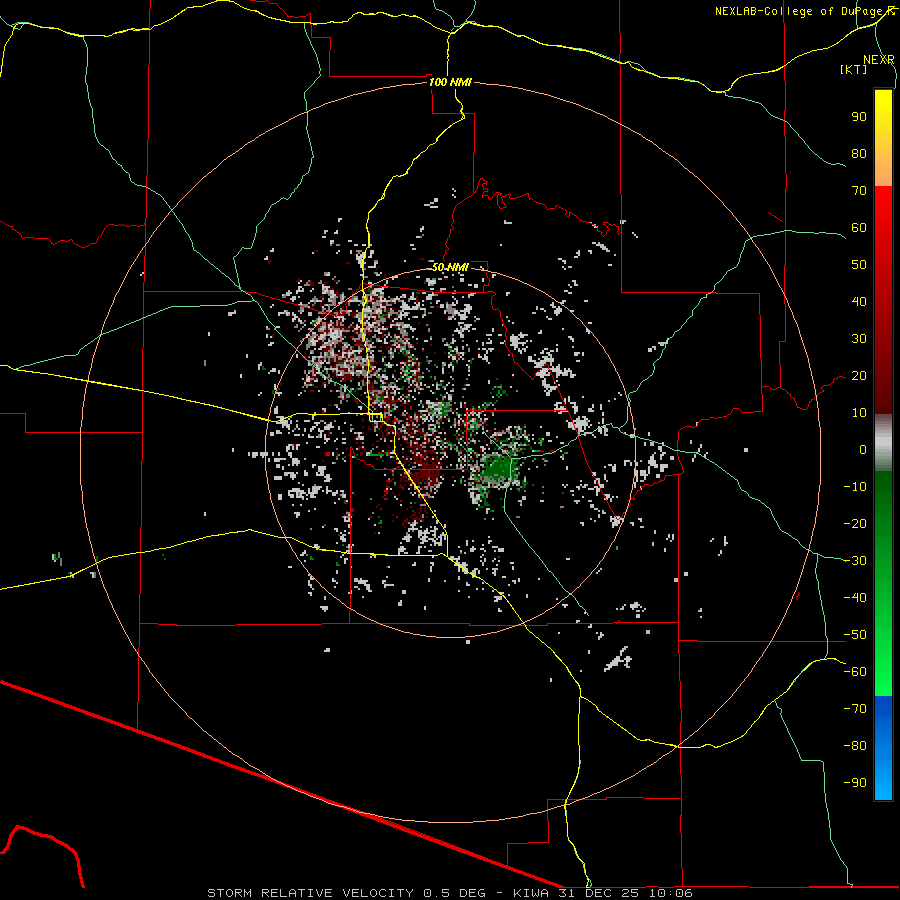Image resolution: width=900 pixels, height=900 pixels.
Task: Click the -30 value on velocity scale
Action: click(855, 561)
